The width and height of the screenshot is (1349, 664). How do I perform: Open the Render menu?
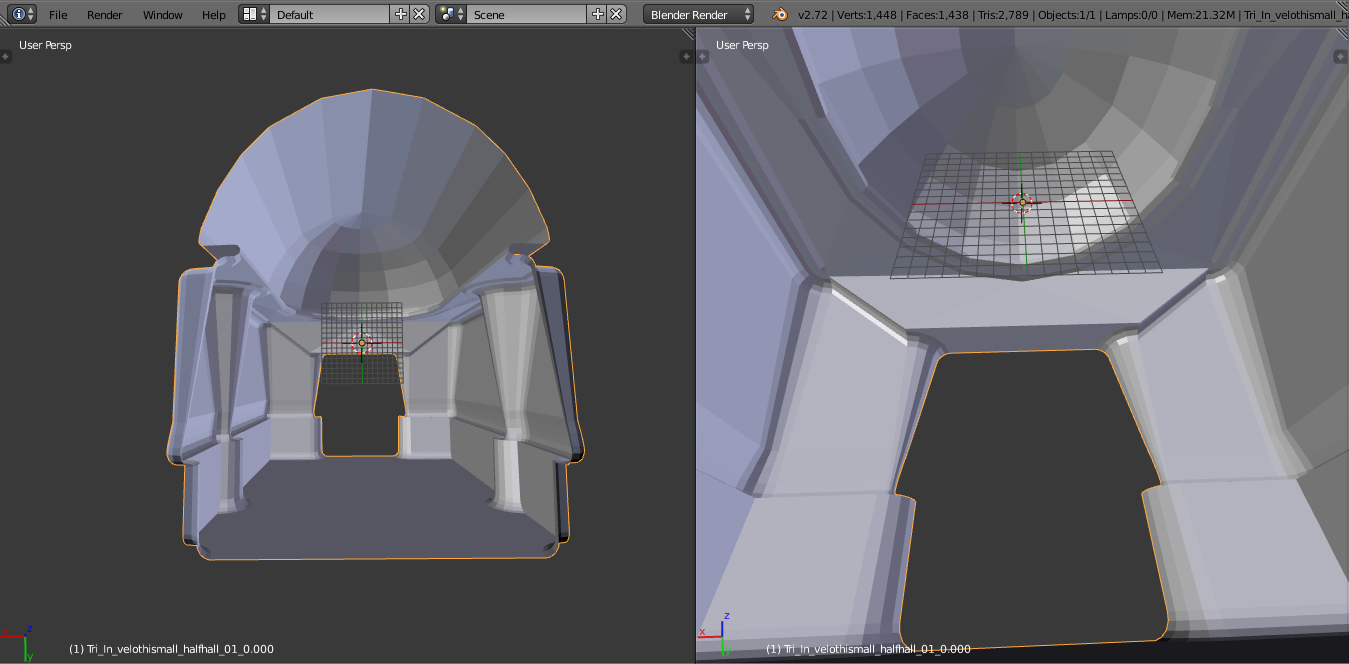point(105,15)
